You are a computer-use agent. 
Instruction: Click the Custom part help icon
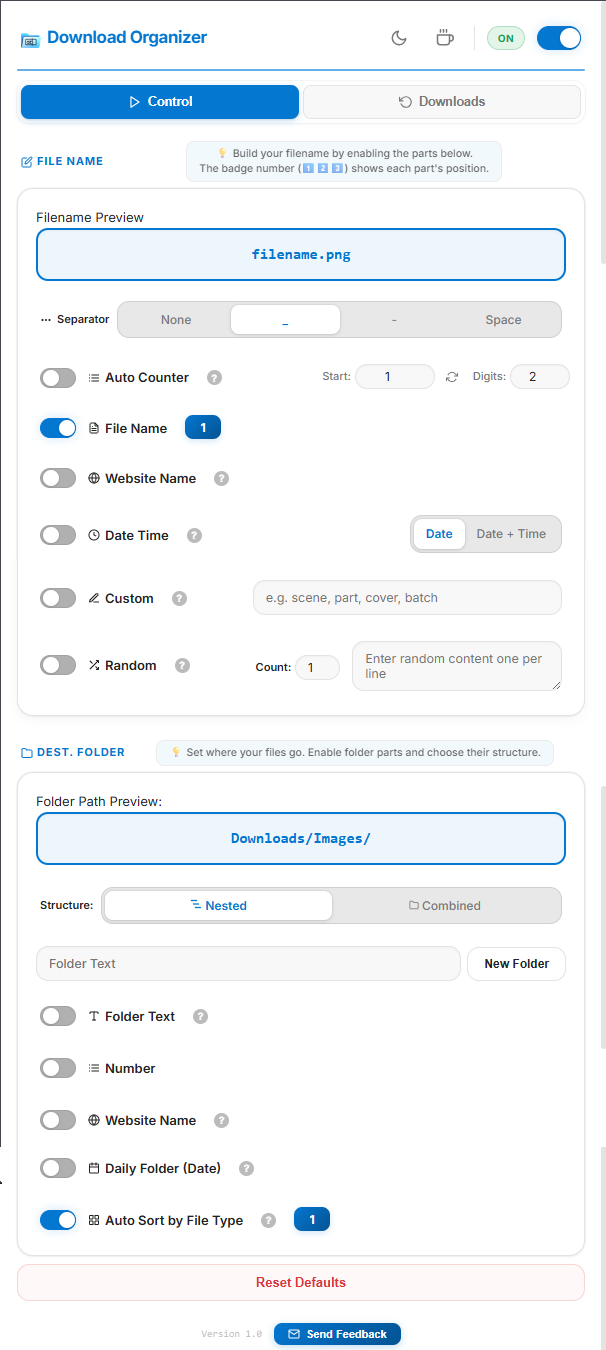pos(179,597)
